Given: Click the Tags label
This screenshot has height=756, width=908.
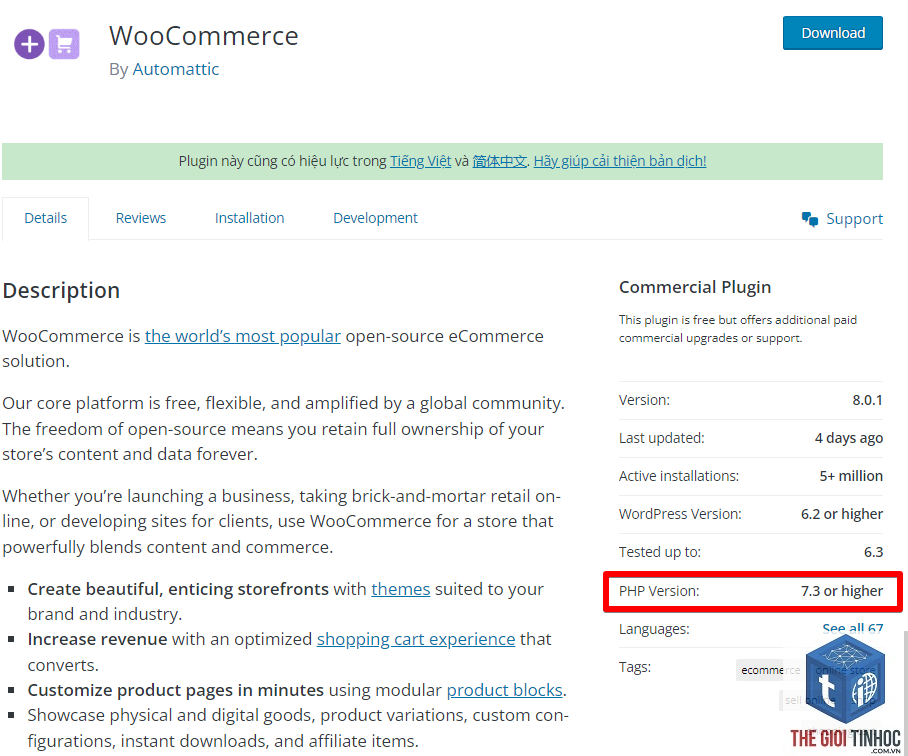Looking at the screenshot, I should [635, 667].
